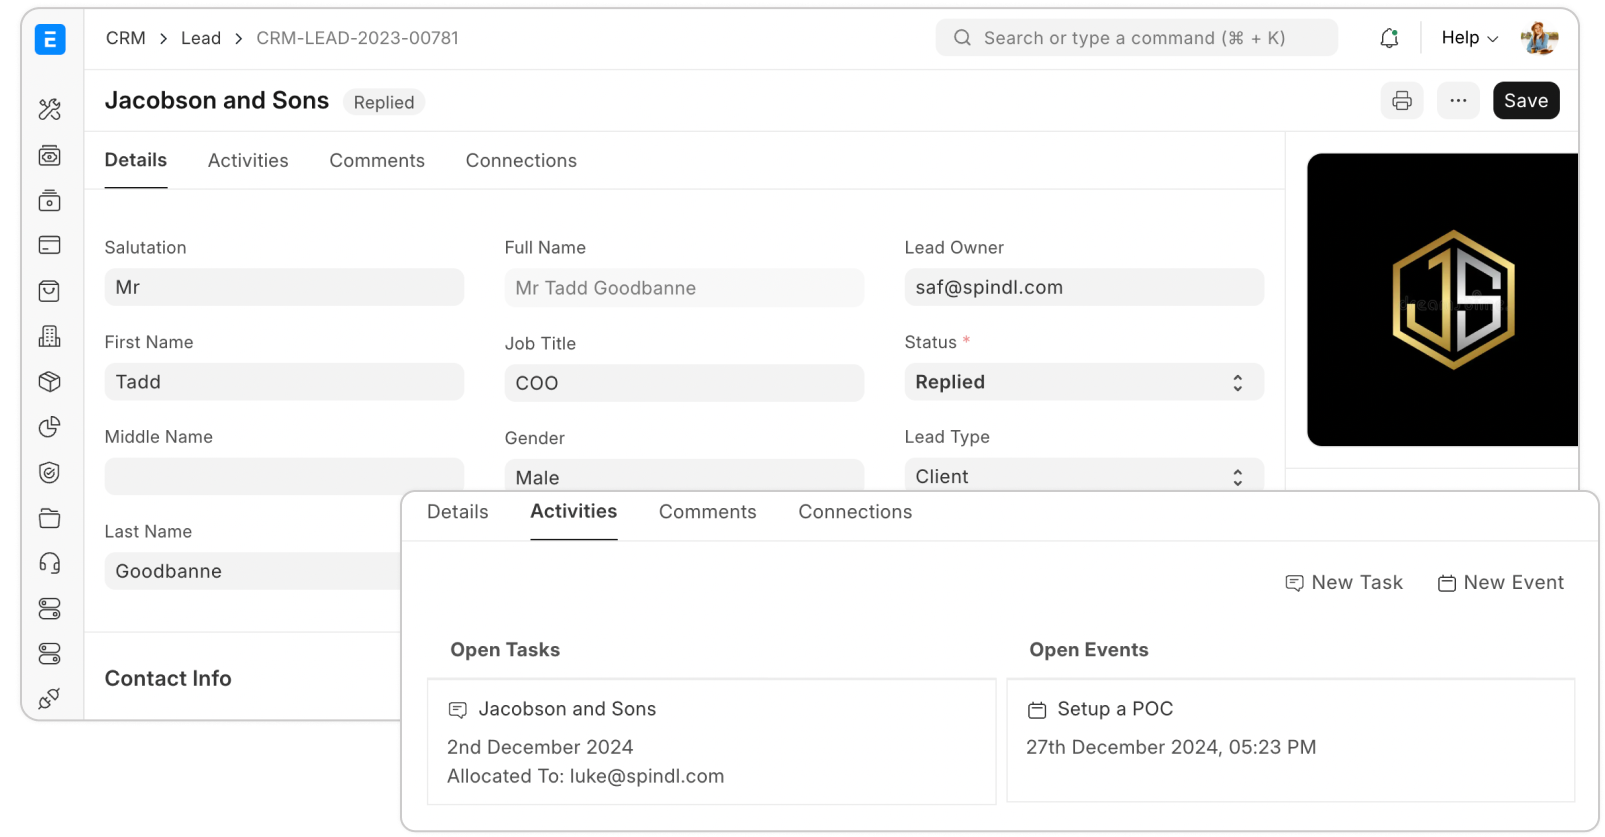Image resolution: width=1605 pixels, height=837 pixels.
Task: Switch to the Comments tab in the overlay panel
Action: pos(707,512)
